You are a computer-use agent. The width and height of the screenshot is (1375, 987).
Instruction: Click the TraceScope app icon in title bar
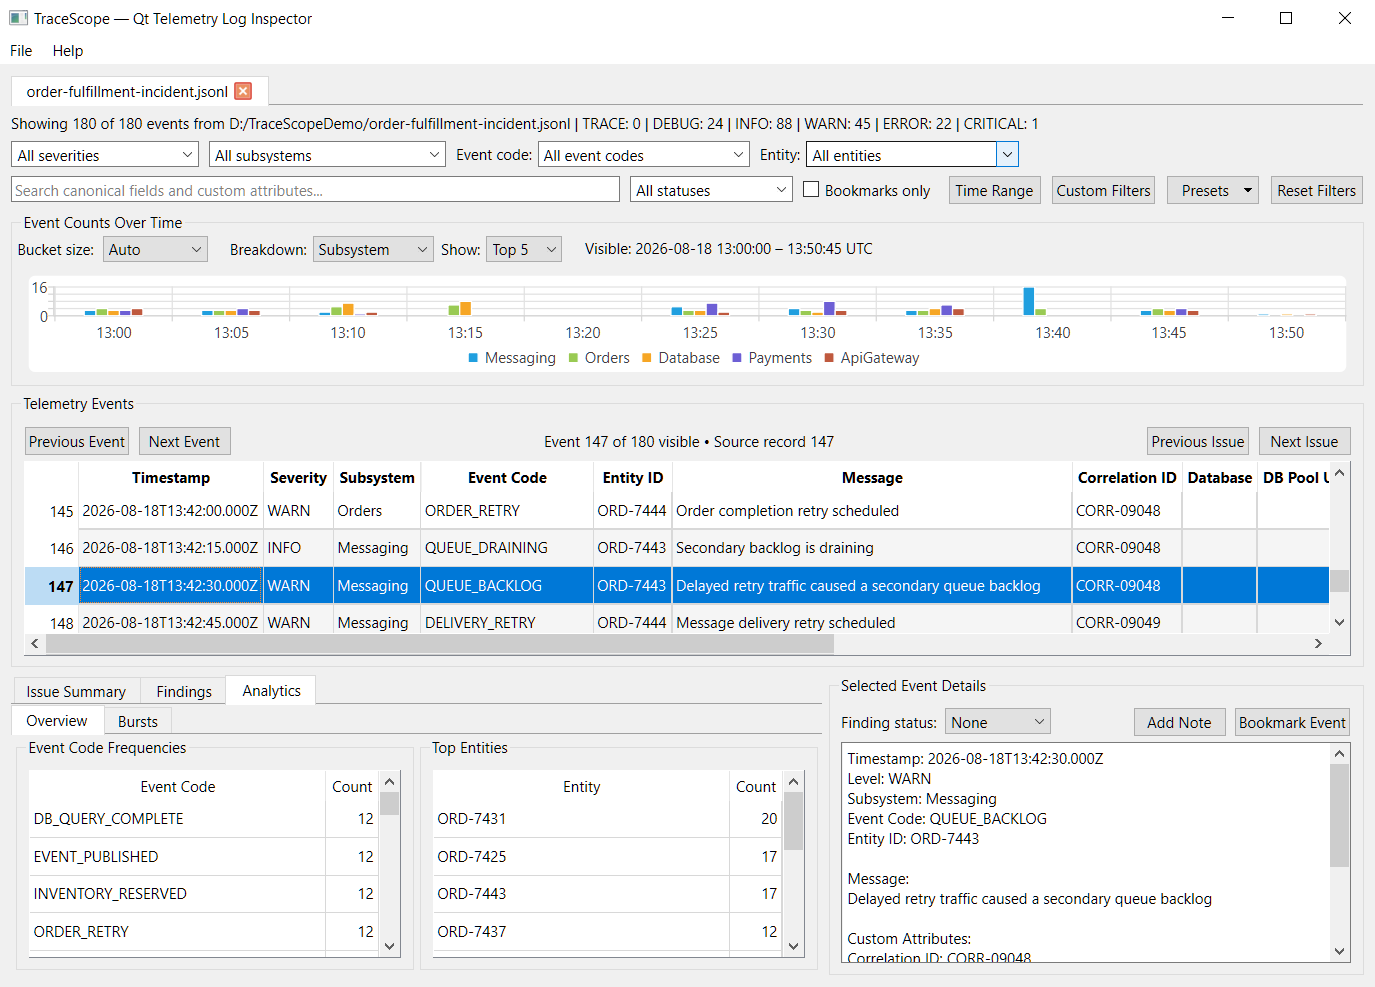[18, 18]
